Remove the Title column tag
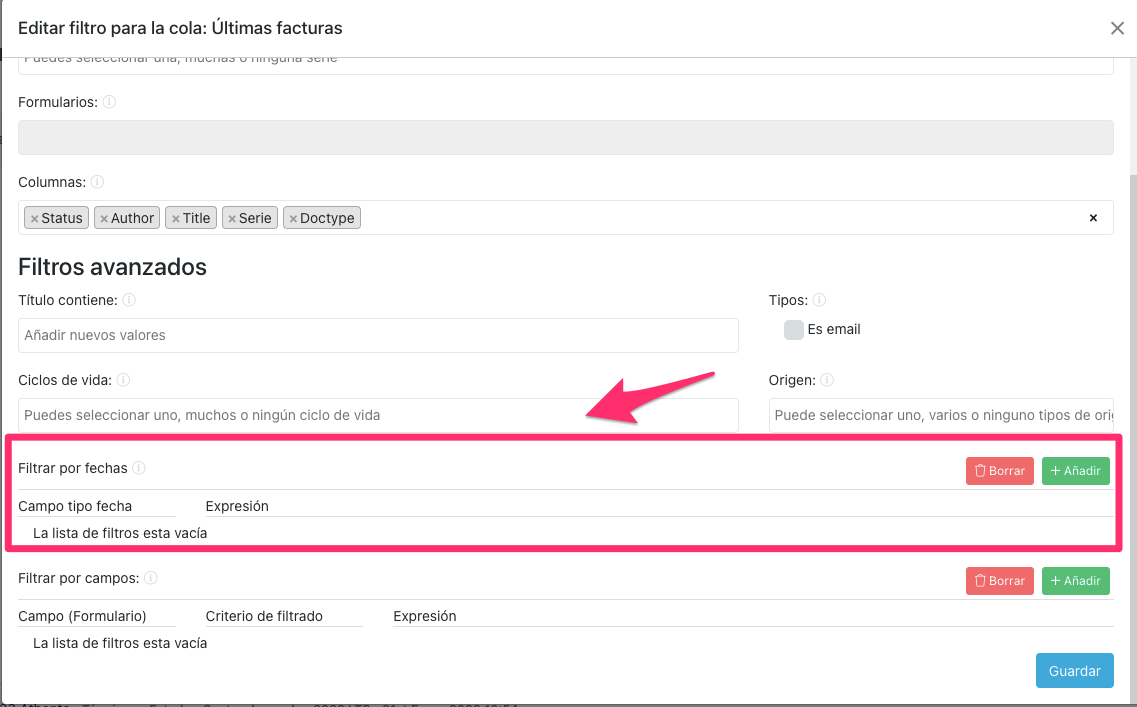Screen dimensions: 1137x707 click(x=175, y=219)
